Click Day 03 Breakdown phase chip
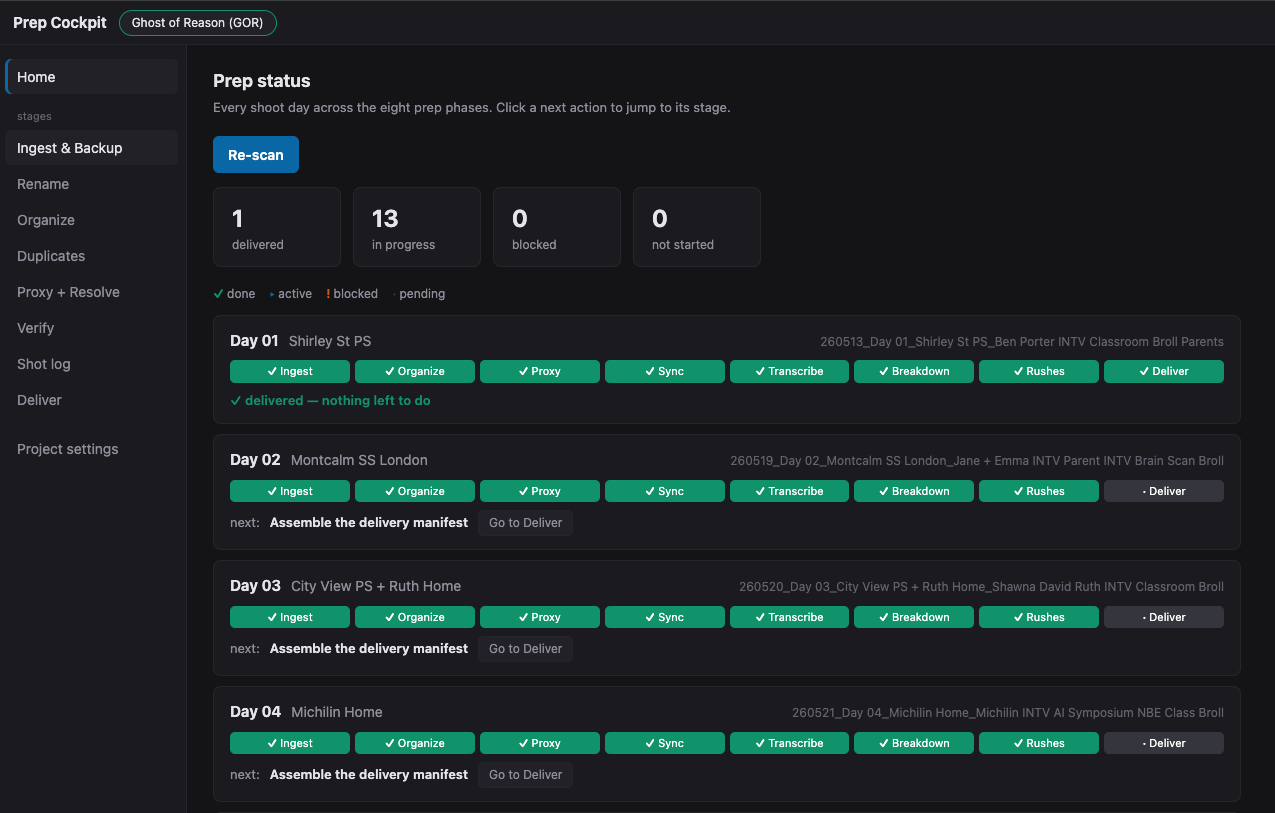This screenshot has width=1275, height=813. click(914, 617)
